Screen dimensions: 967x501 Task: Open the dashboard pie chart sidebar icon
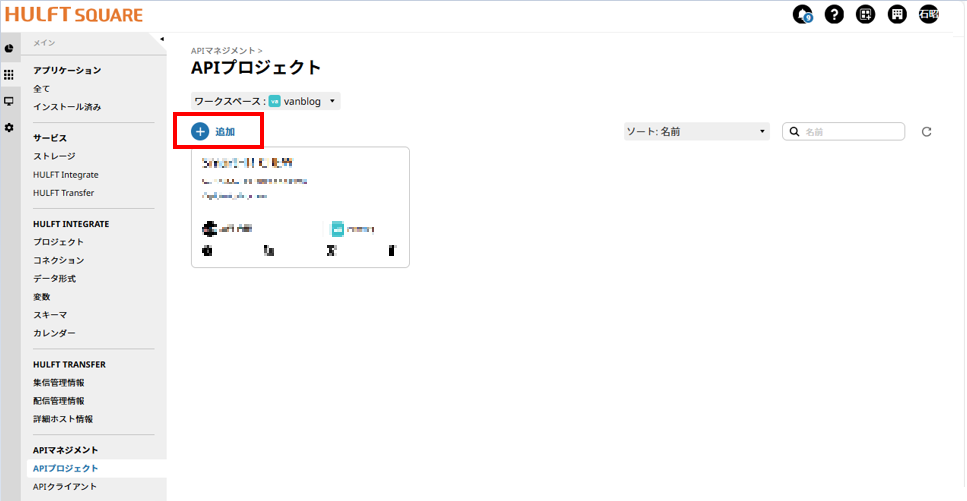point(9,49)
